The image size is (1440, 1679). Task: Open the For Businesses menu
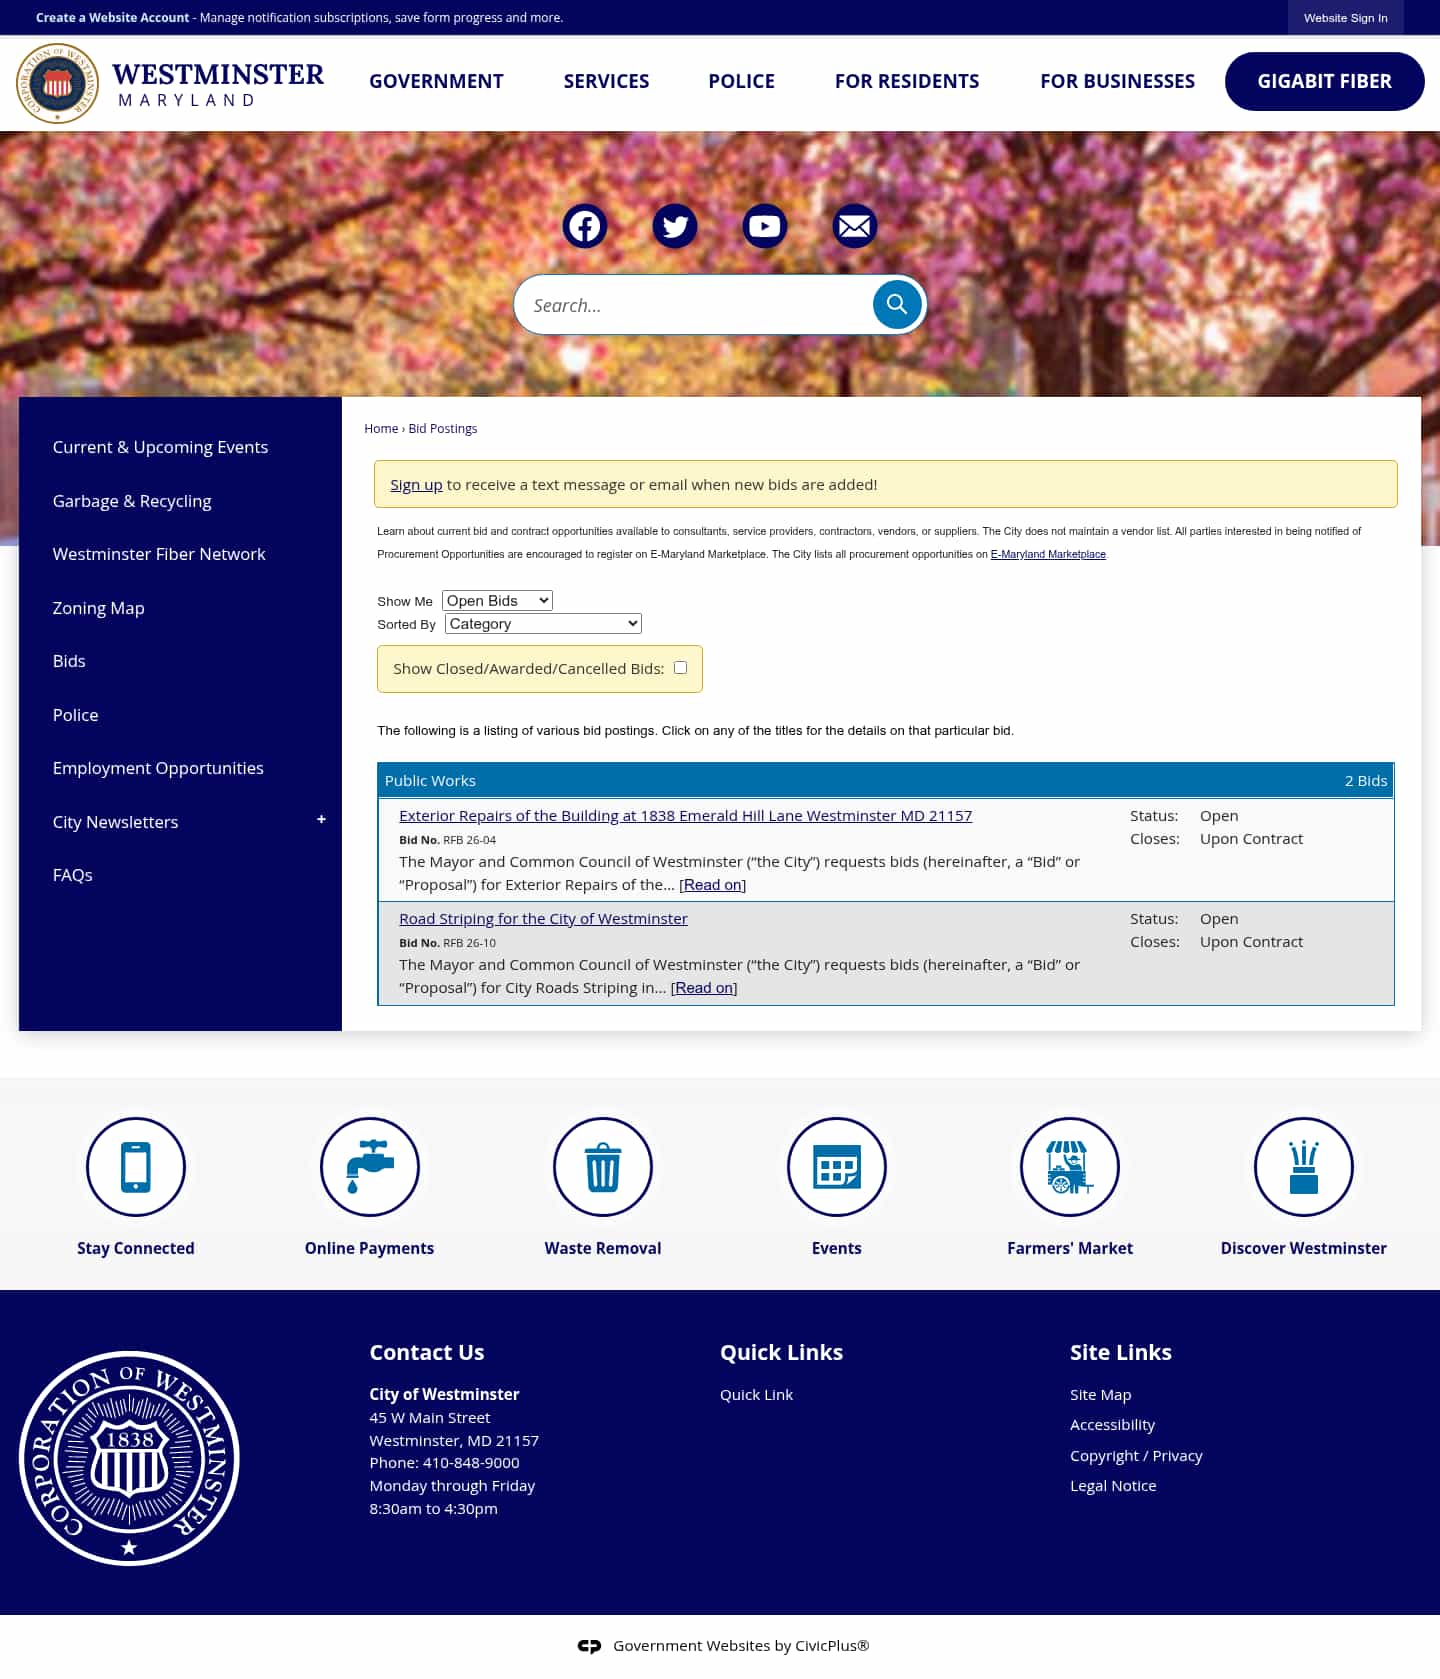(1117, 81)
